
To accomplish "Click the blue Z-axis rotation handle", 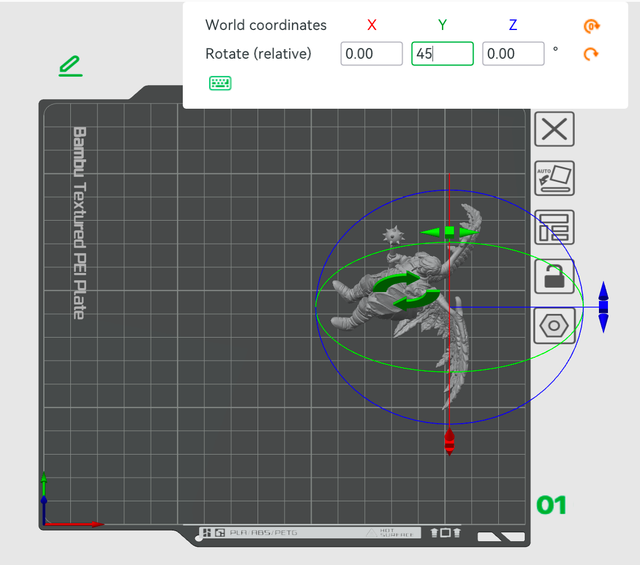I will click(603, 307).
